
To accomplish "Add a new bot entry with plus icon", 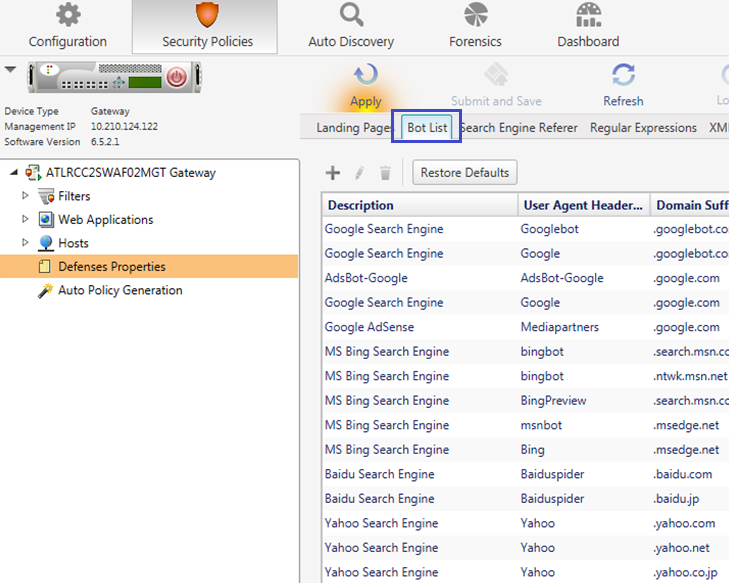I will pyautogui.click(x=332, y=173).
